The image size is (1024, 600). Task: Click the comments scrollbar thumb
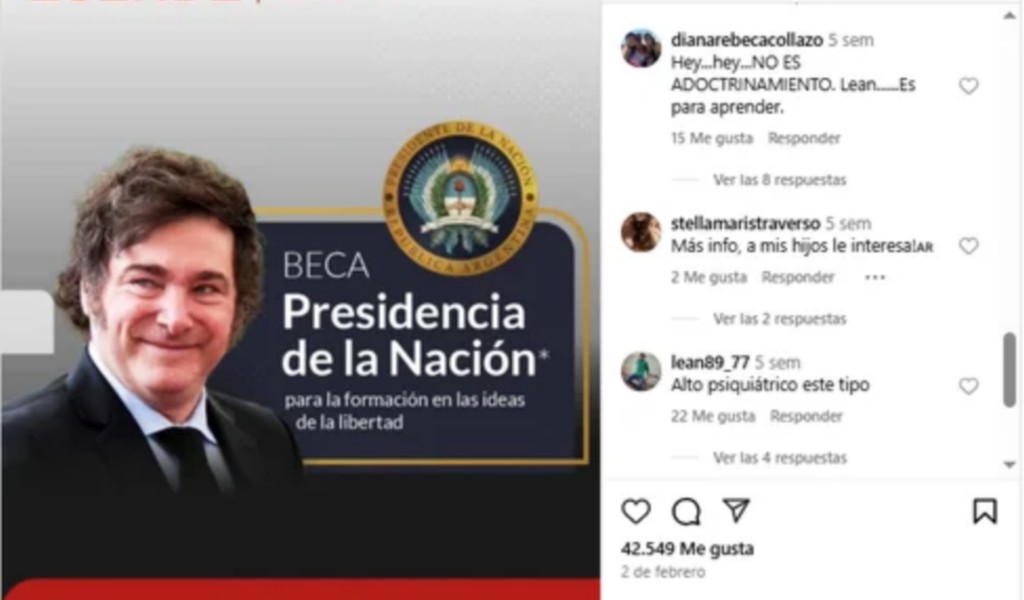coord(1010,370)
